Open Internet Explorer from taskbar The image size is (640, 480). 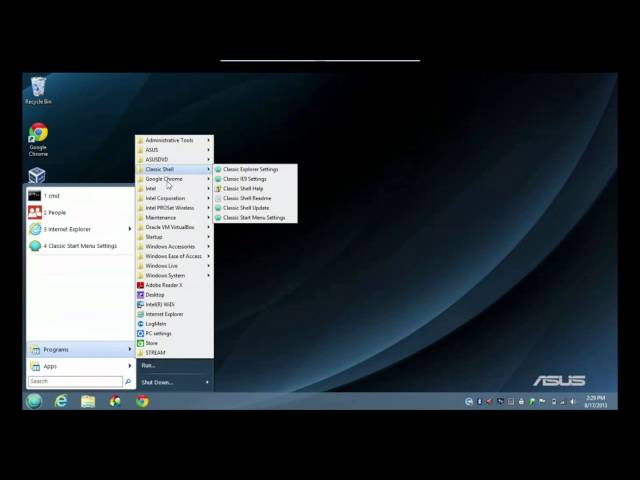[61, 401]
